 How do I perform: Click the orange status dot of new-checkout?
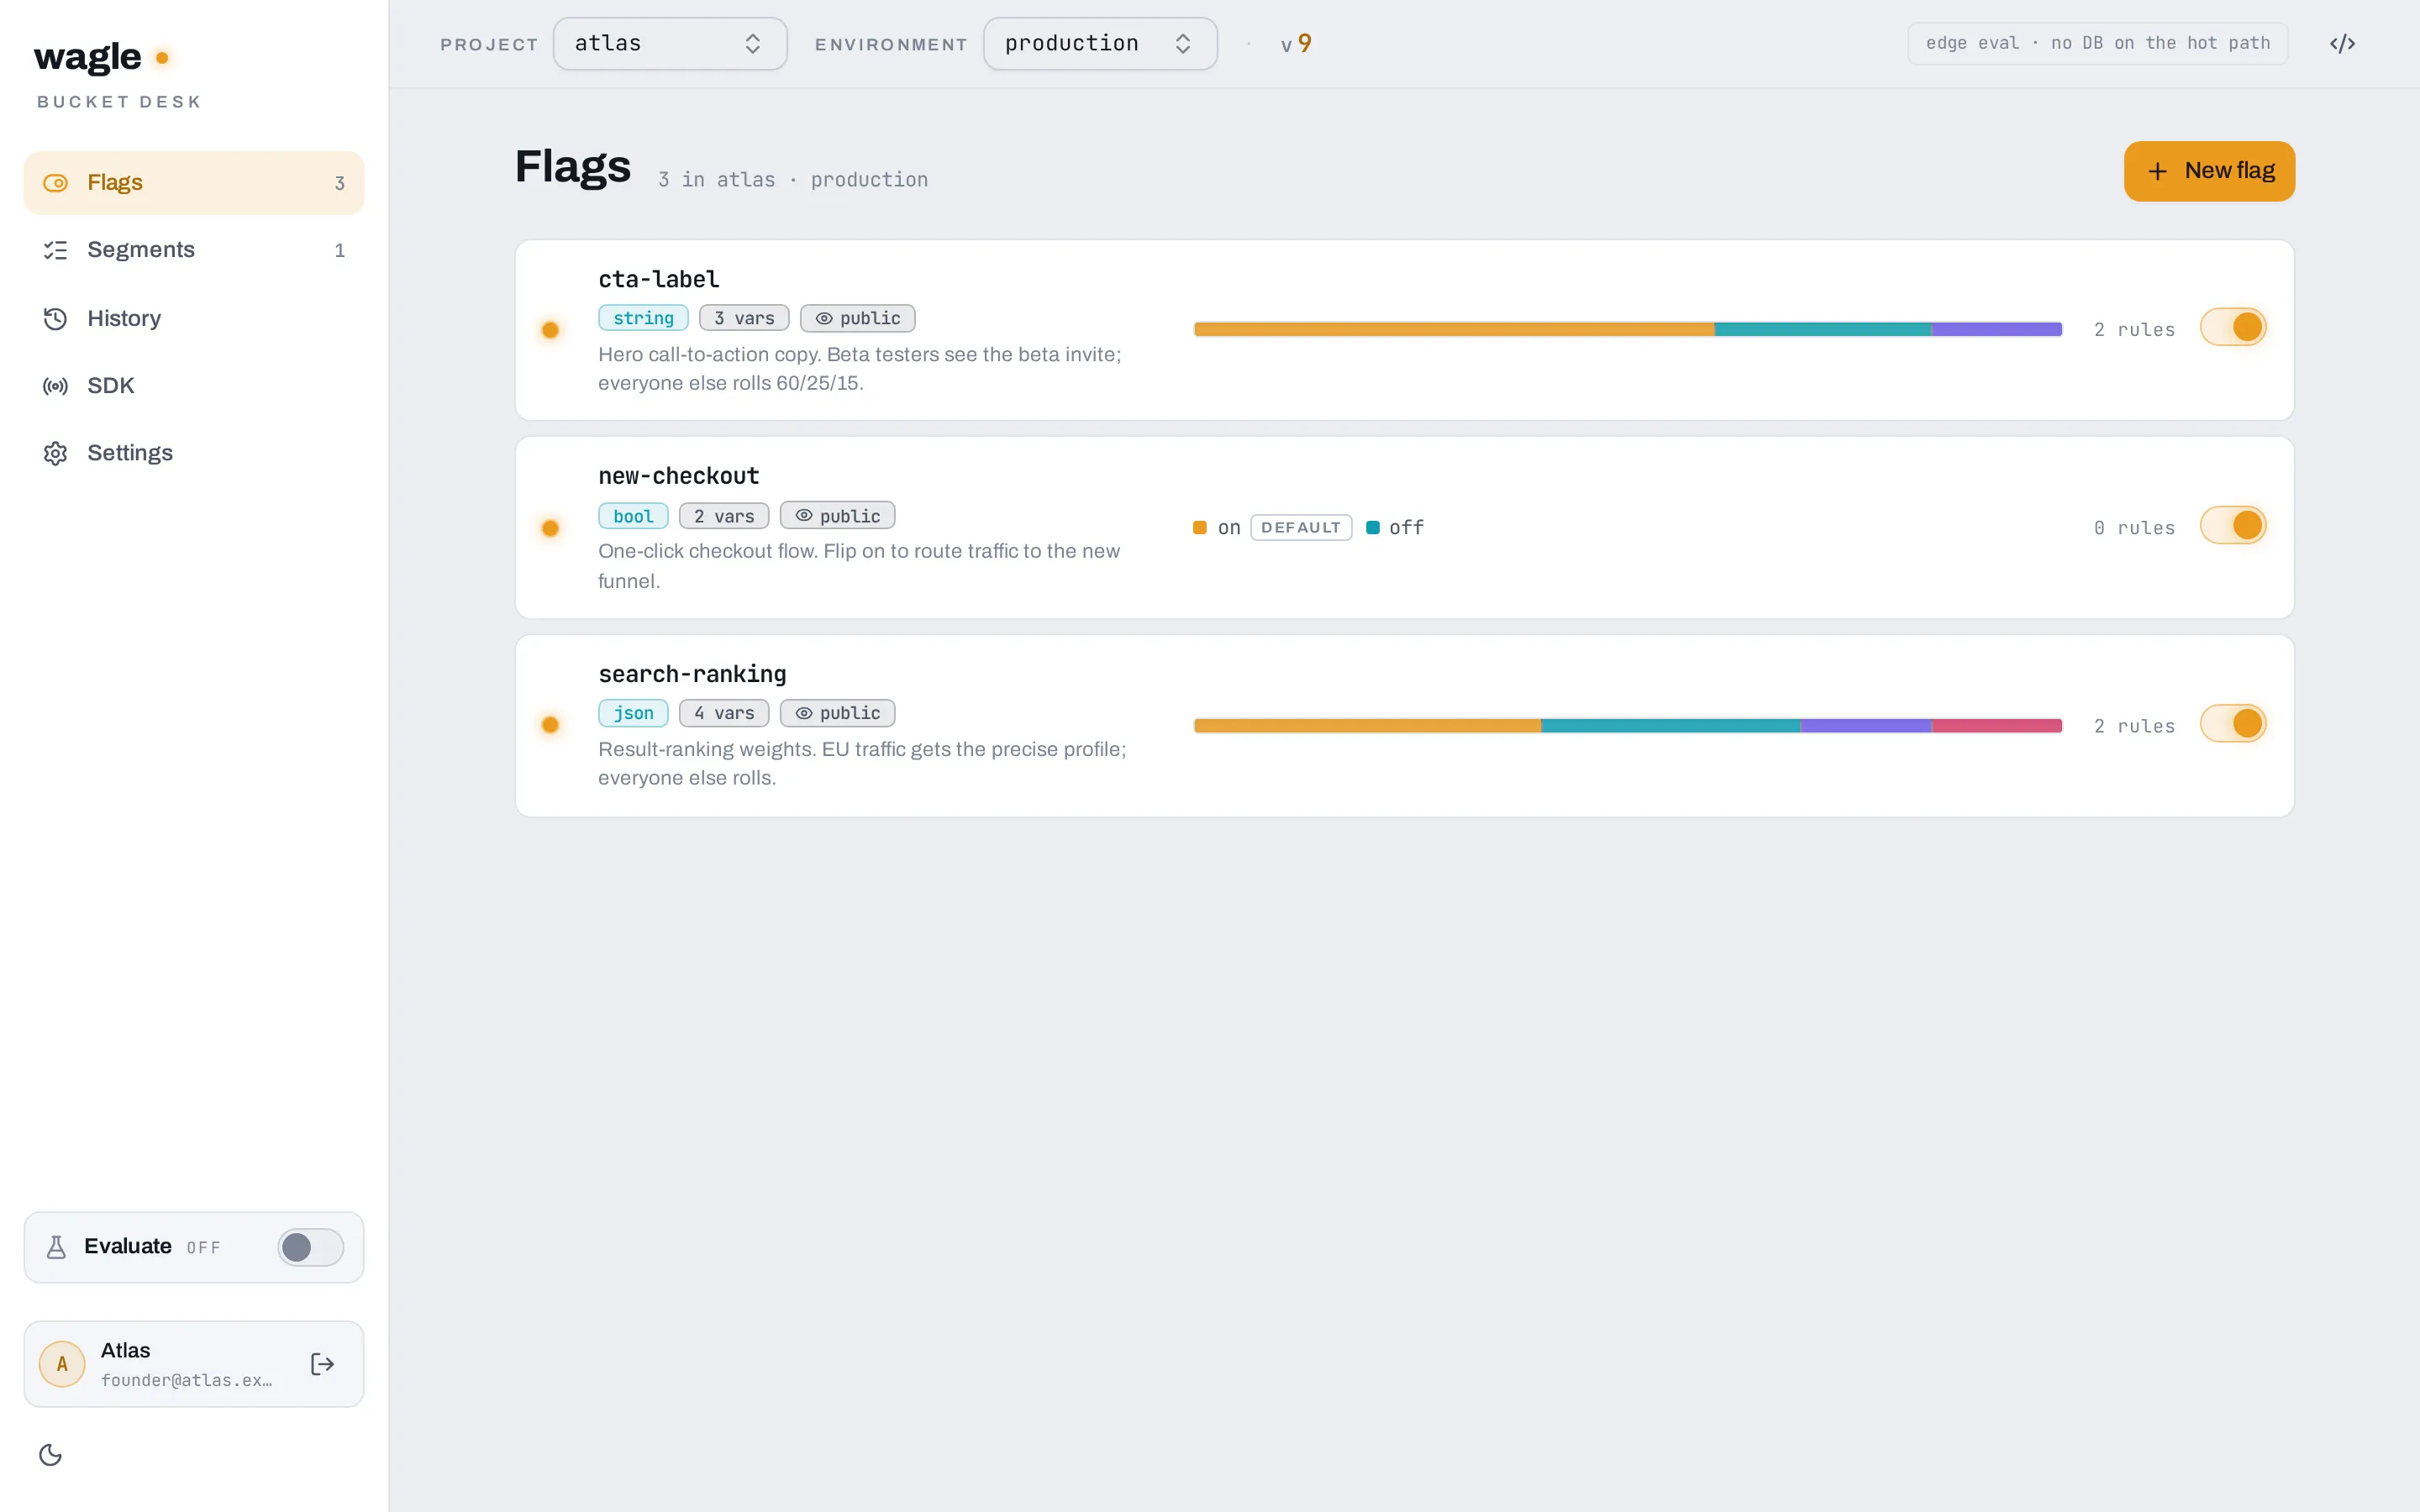(x=550, y=528)
